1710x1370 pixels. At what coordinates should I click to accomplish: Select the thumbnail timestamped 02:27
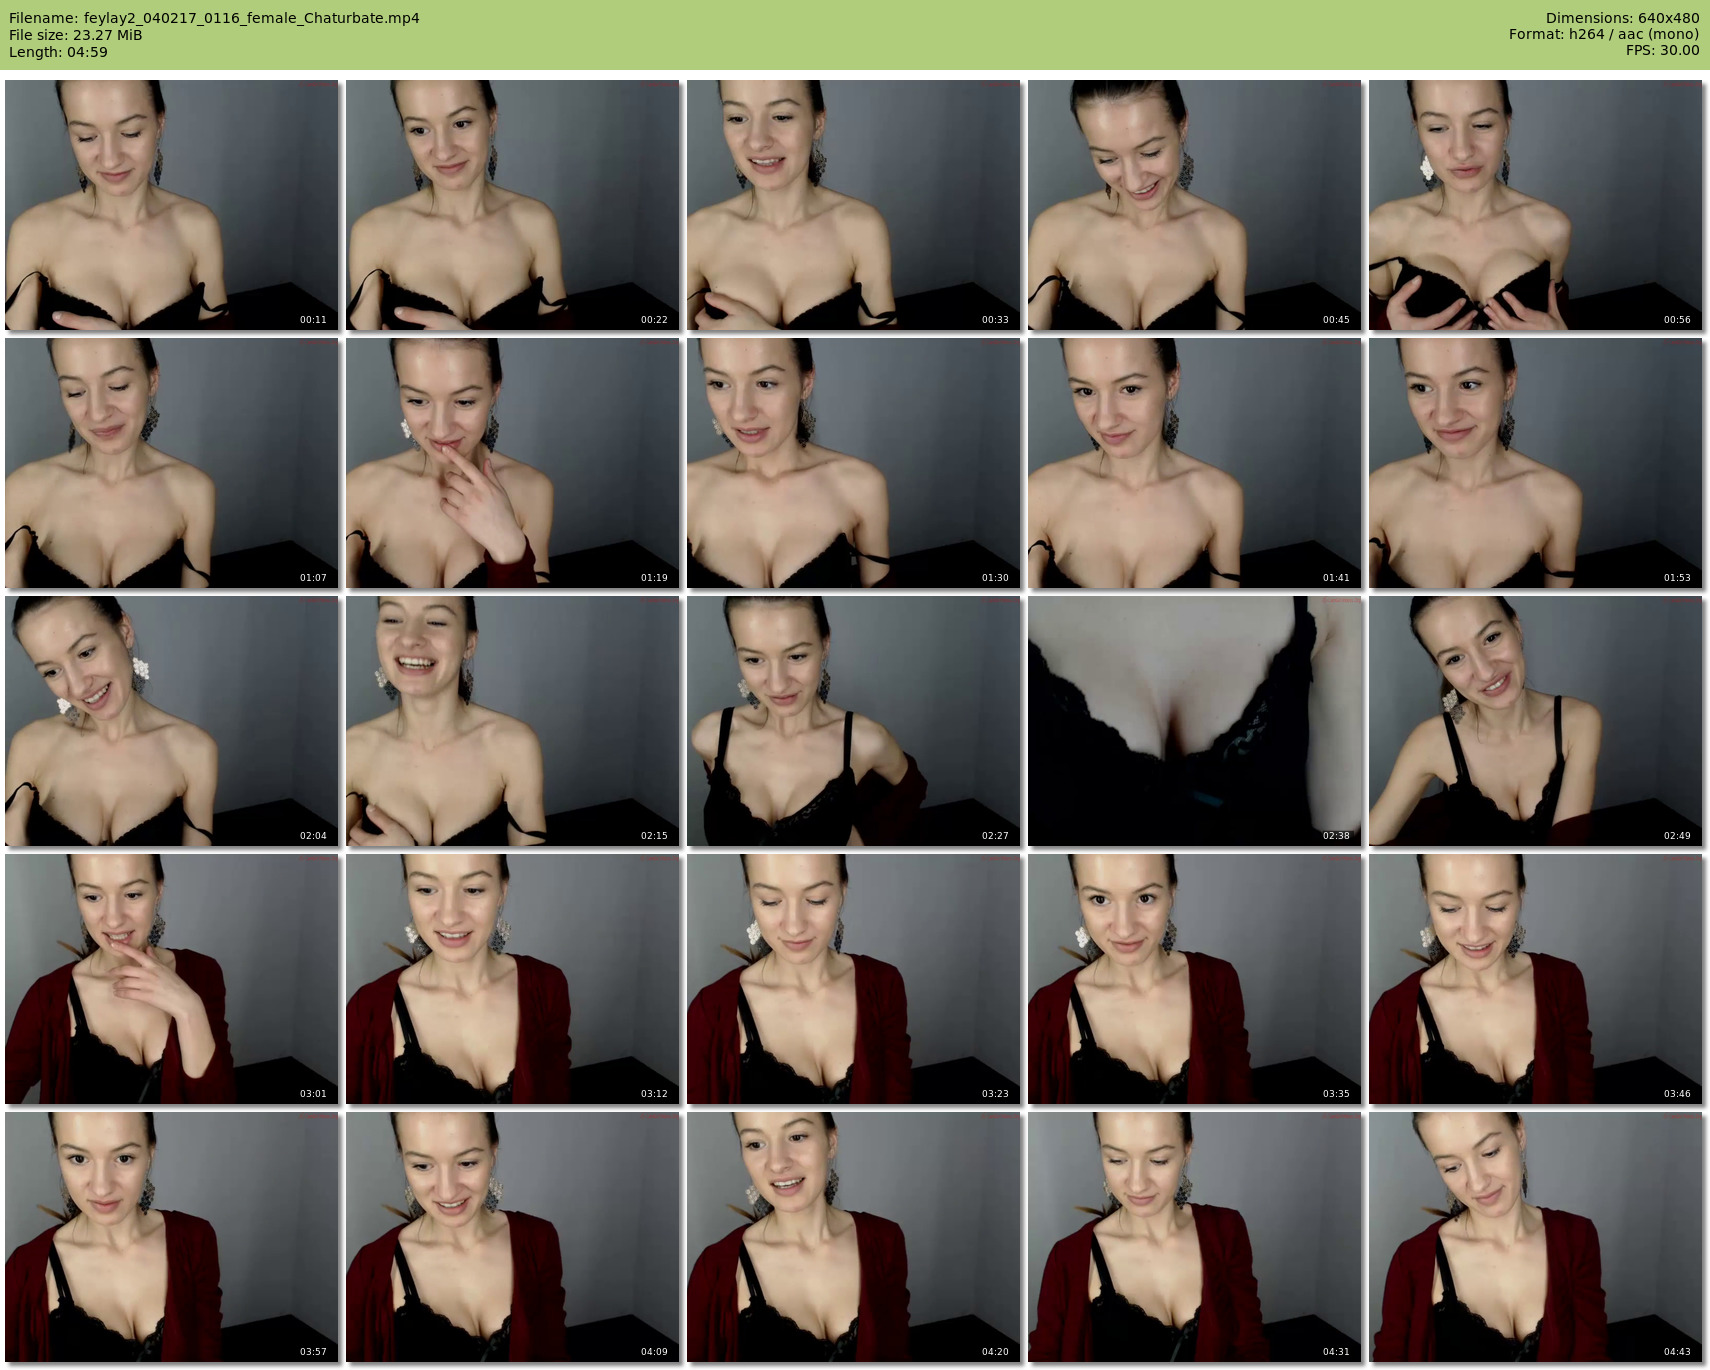pyautogui.click(x=854, y=721)
